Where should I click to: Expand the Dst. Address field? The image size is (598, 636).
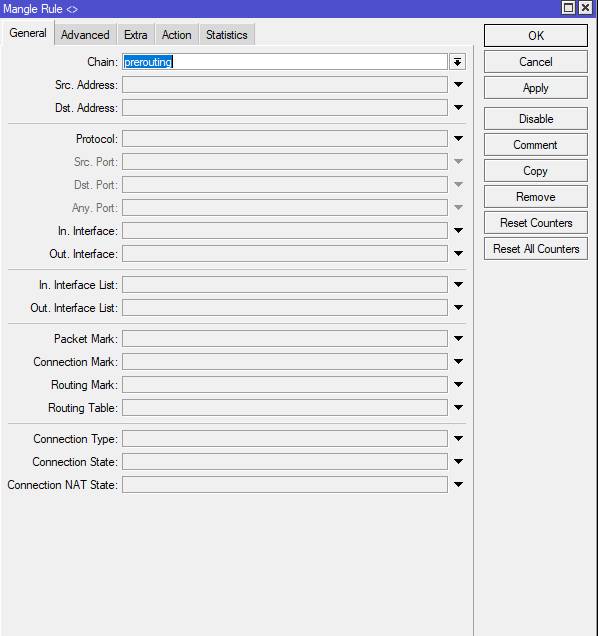tap(458, 108)
